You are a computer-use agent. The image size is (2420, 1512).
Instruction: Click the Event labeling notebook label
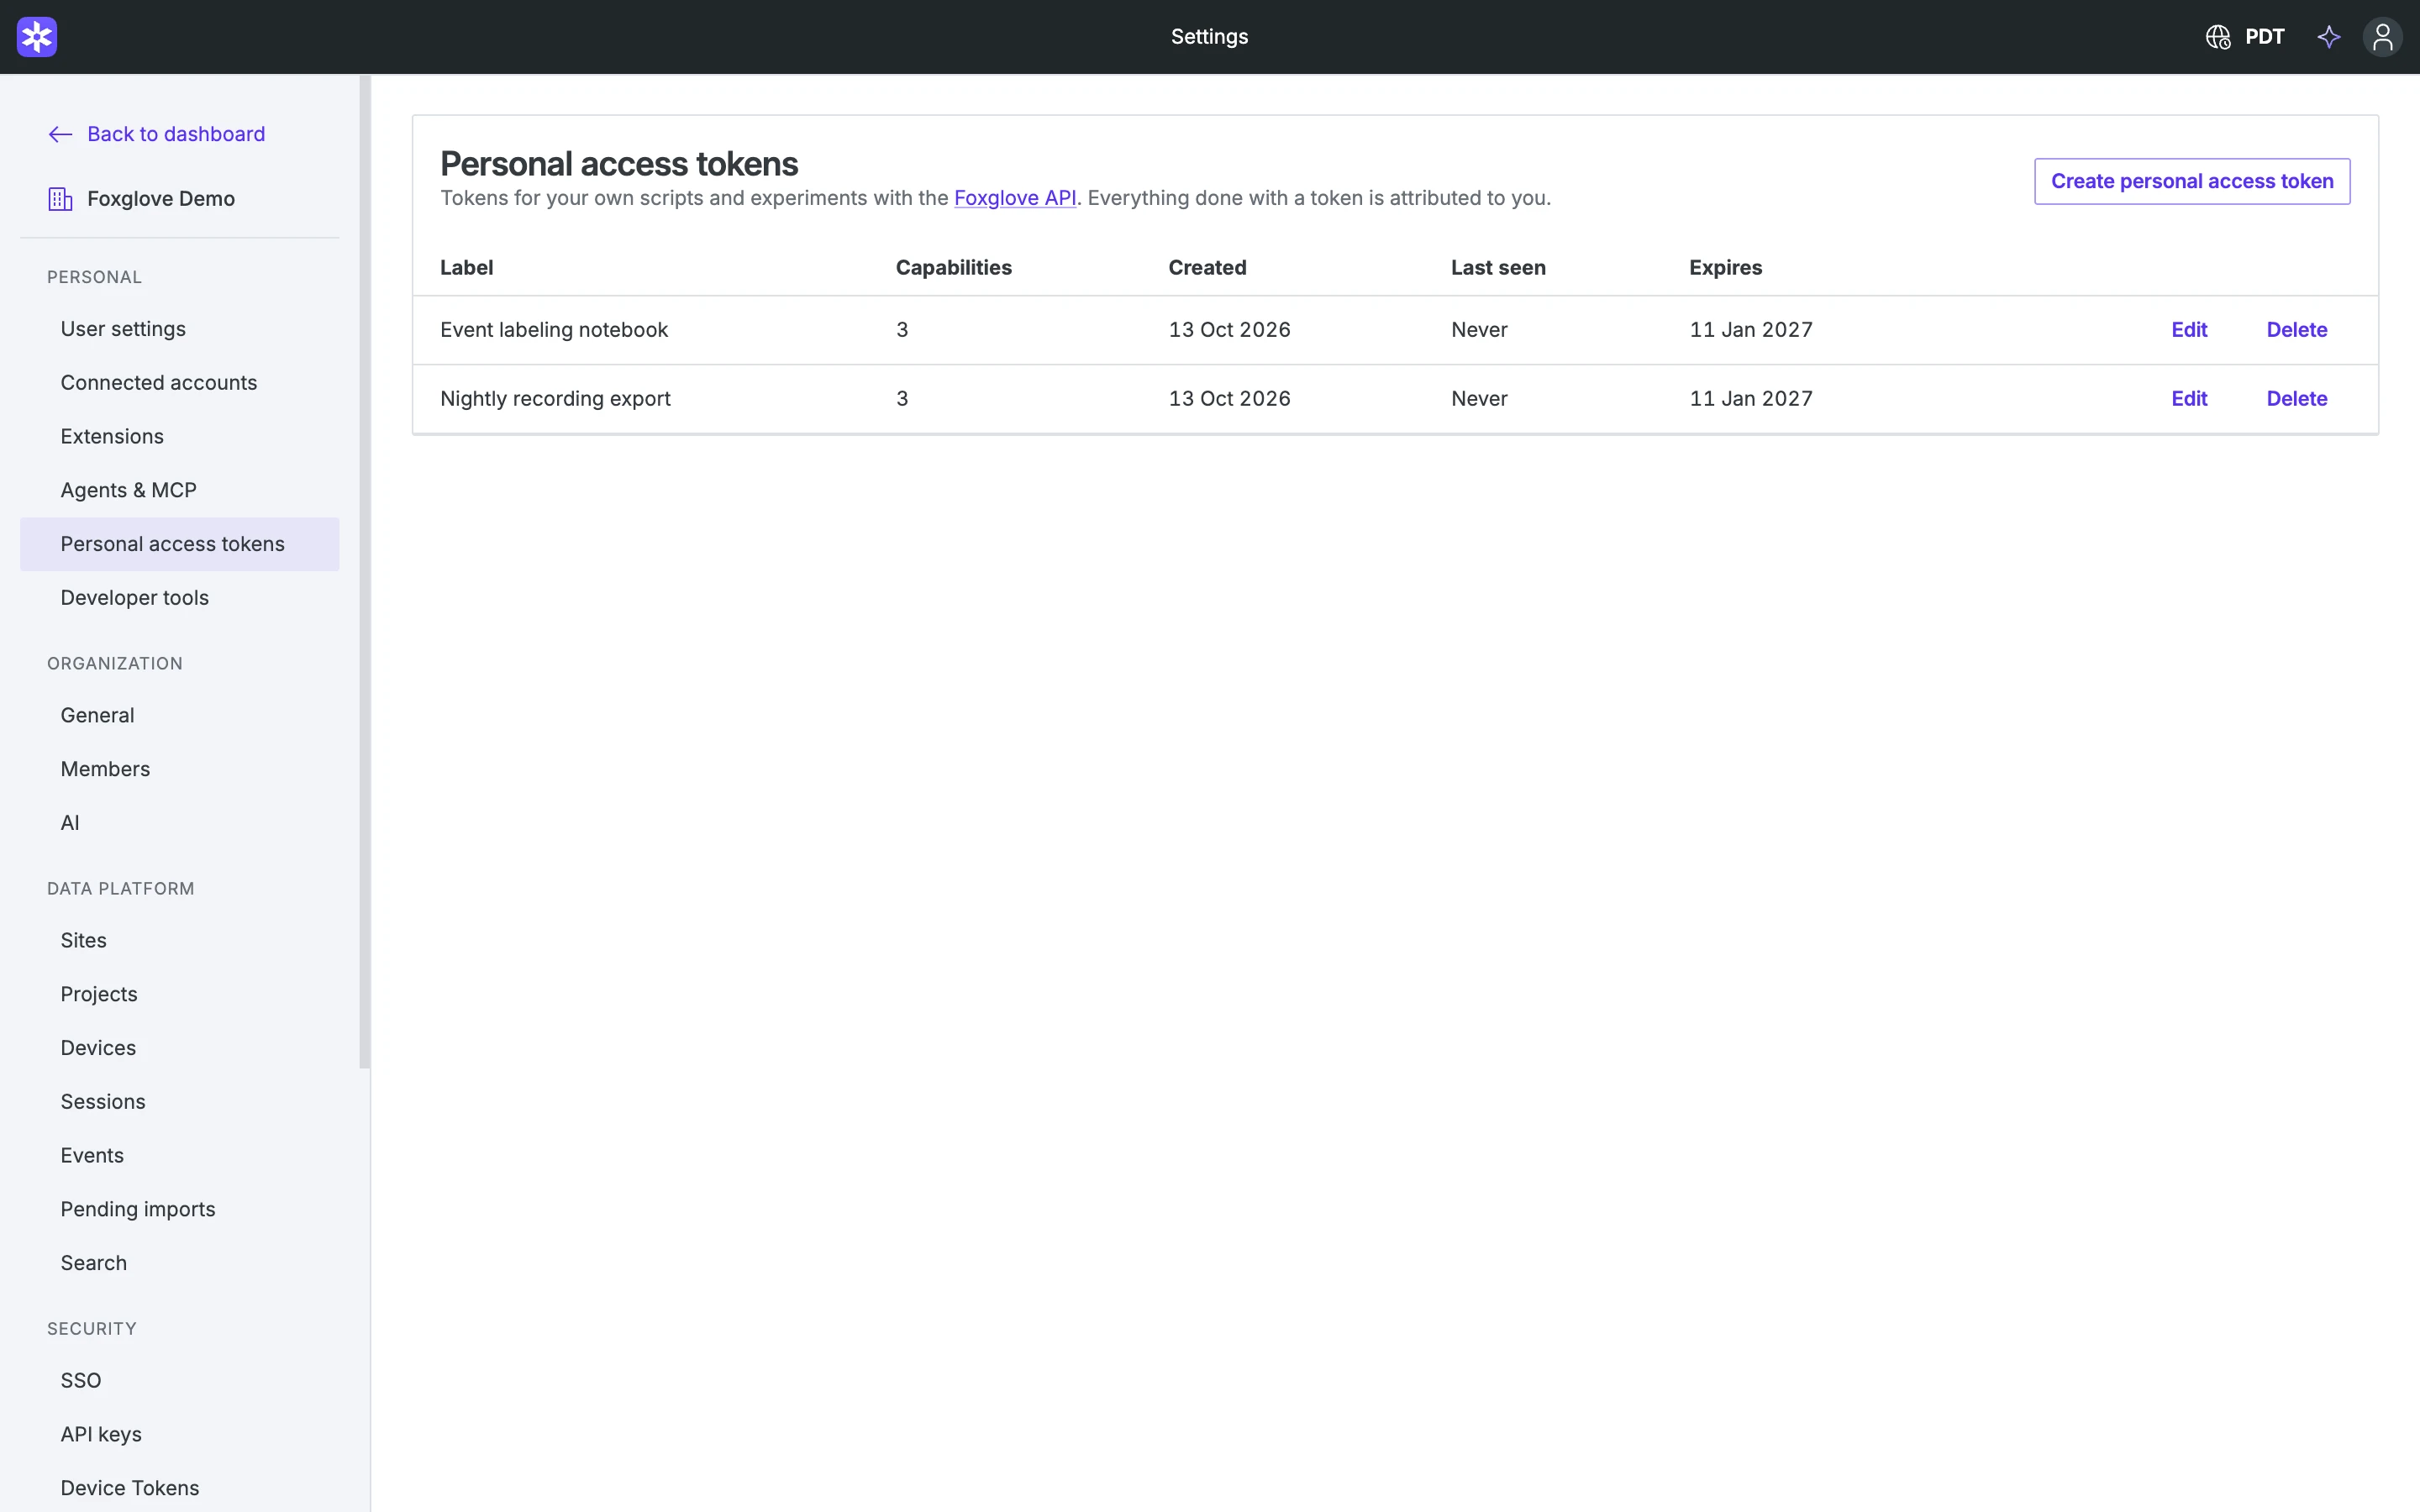pos(554,330)
